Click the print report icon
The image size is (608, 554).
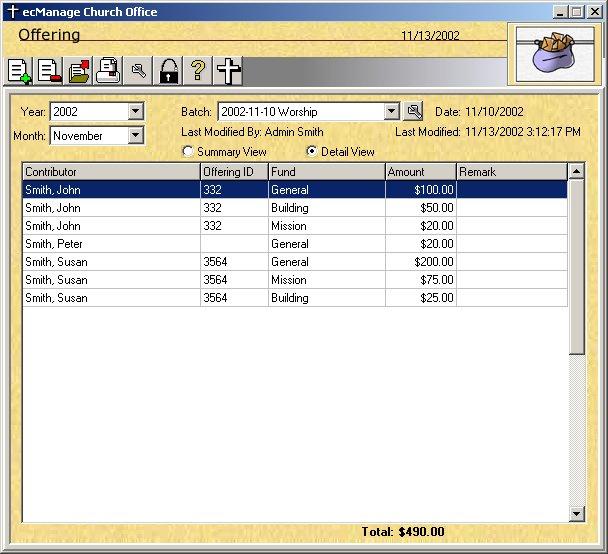coord(108,71)
